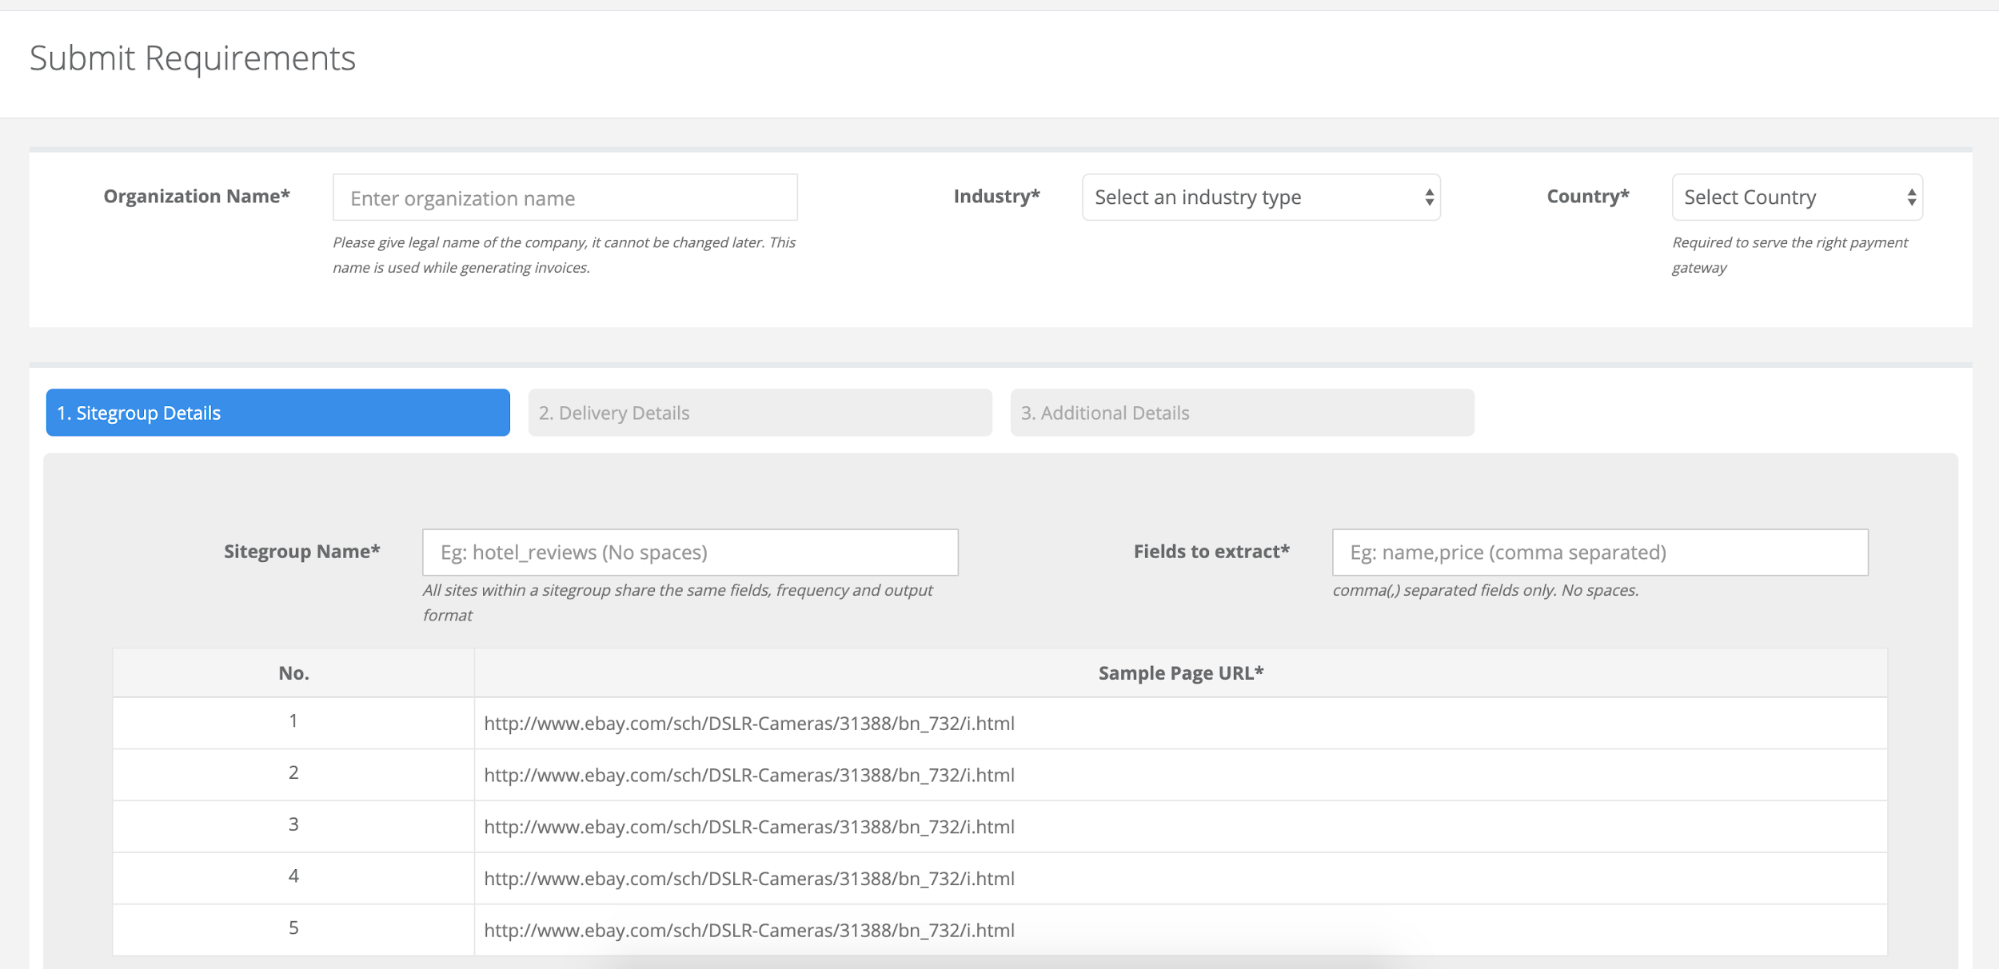
Task: Open the Industry selection dropdown
Action: tap(1260, 197)
